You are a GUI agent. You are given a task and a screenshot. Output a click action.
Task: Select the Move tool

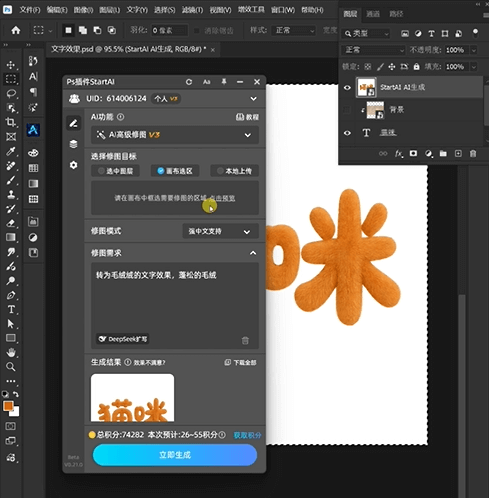coord(11,65)
